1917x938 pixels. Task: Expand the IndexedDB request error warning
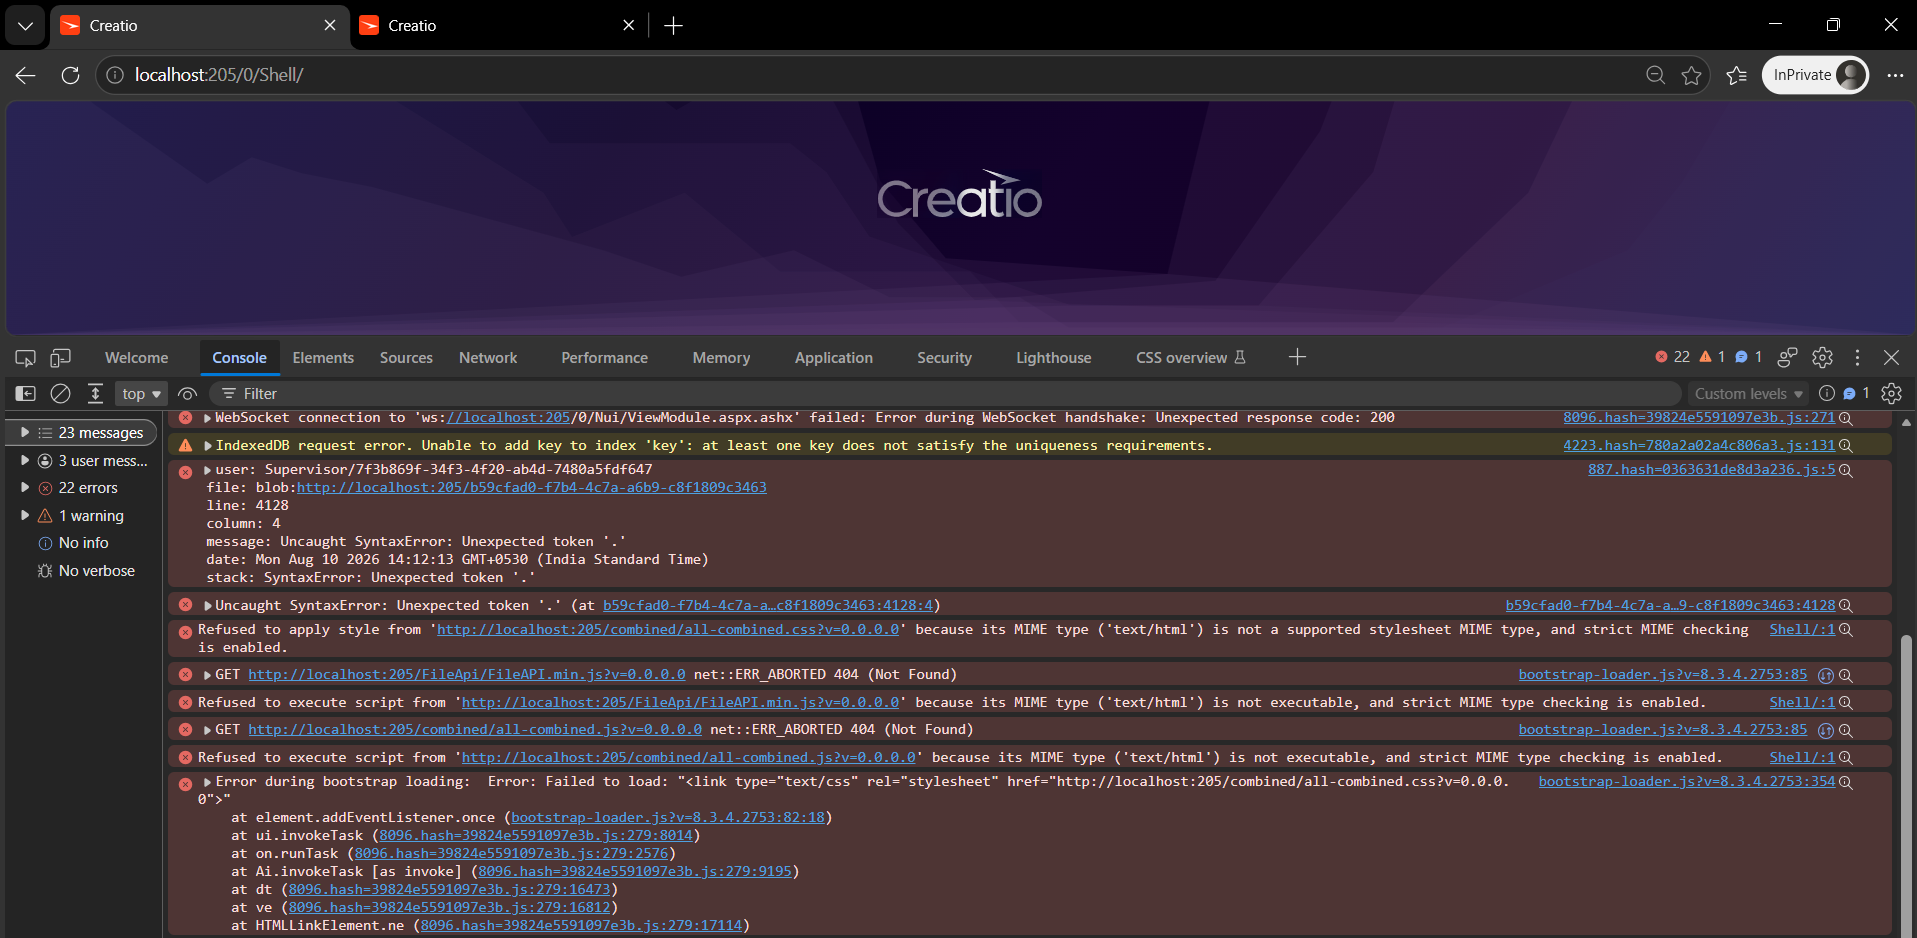207,446
